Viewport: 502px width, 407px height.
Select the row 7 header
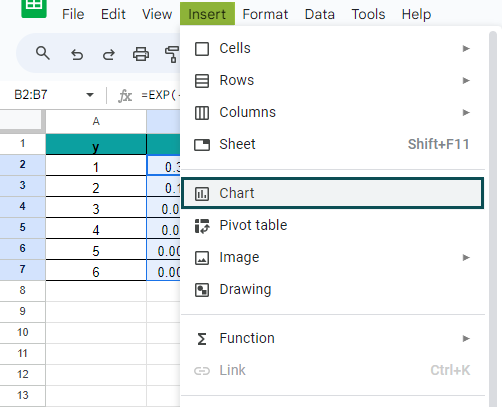pos(22,269)
